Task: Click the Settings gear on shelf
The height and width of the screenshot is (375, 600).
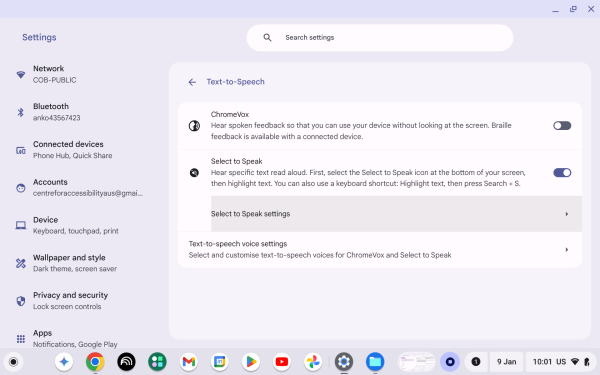Action: [x=344, y=362]
